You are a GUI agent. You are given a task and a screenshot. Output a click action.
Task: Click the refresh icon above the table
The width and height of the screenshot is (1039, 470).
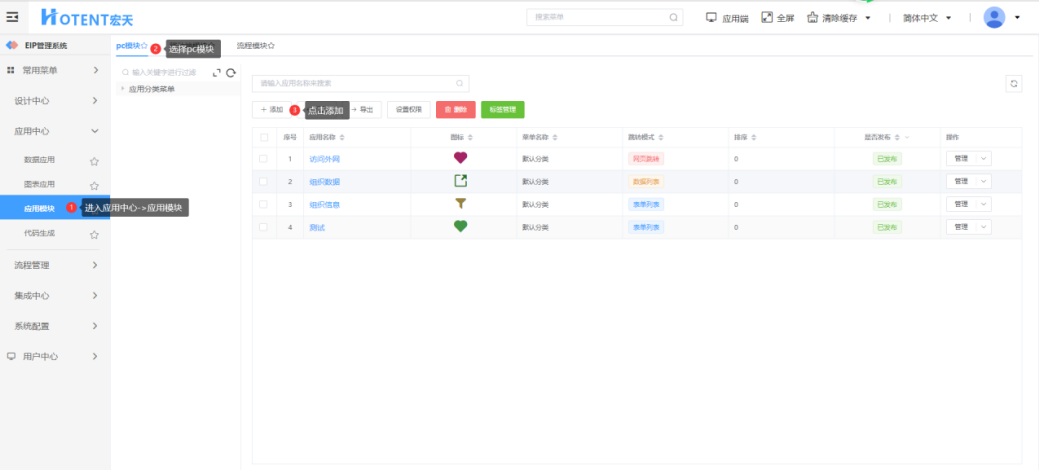click(1014, 84)
